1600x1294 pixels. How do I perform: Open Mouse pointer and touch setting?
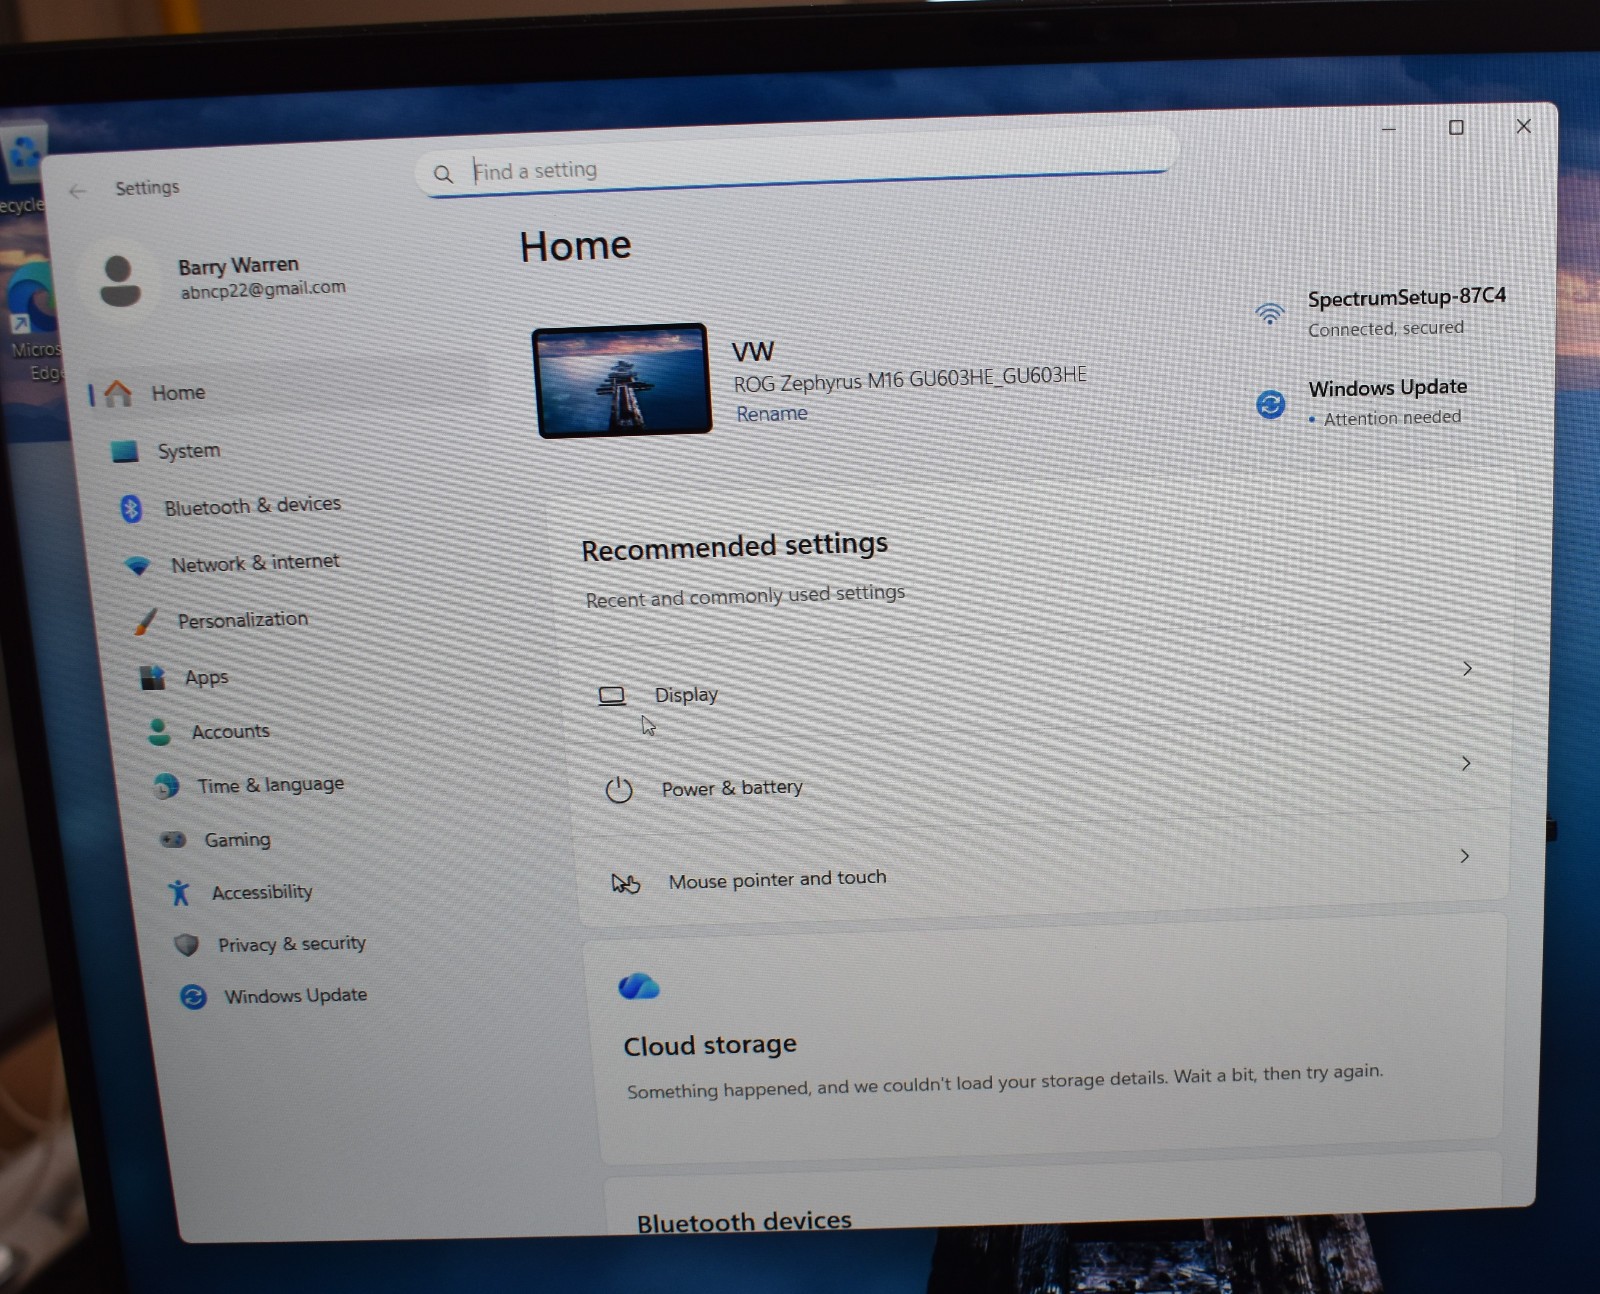coord(1042,868)
